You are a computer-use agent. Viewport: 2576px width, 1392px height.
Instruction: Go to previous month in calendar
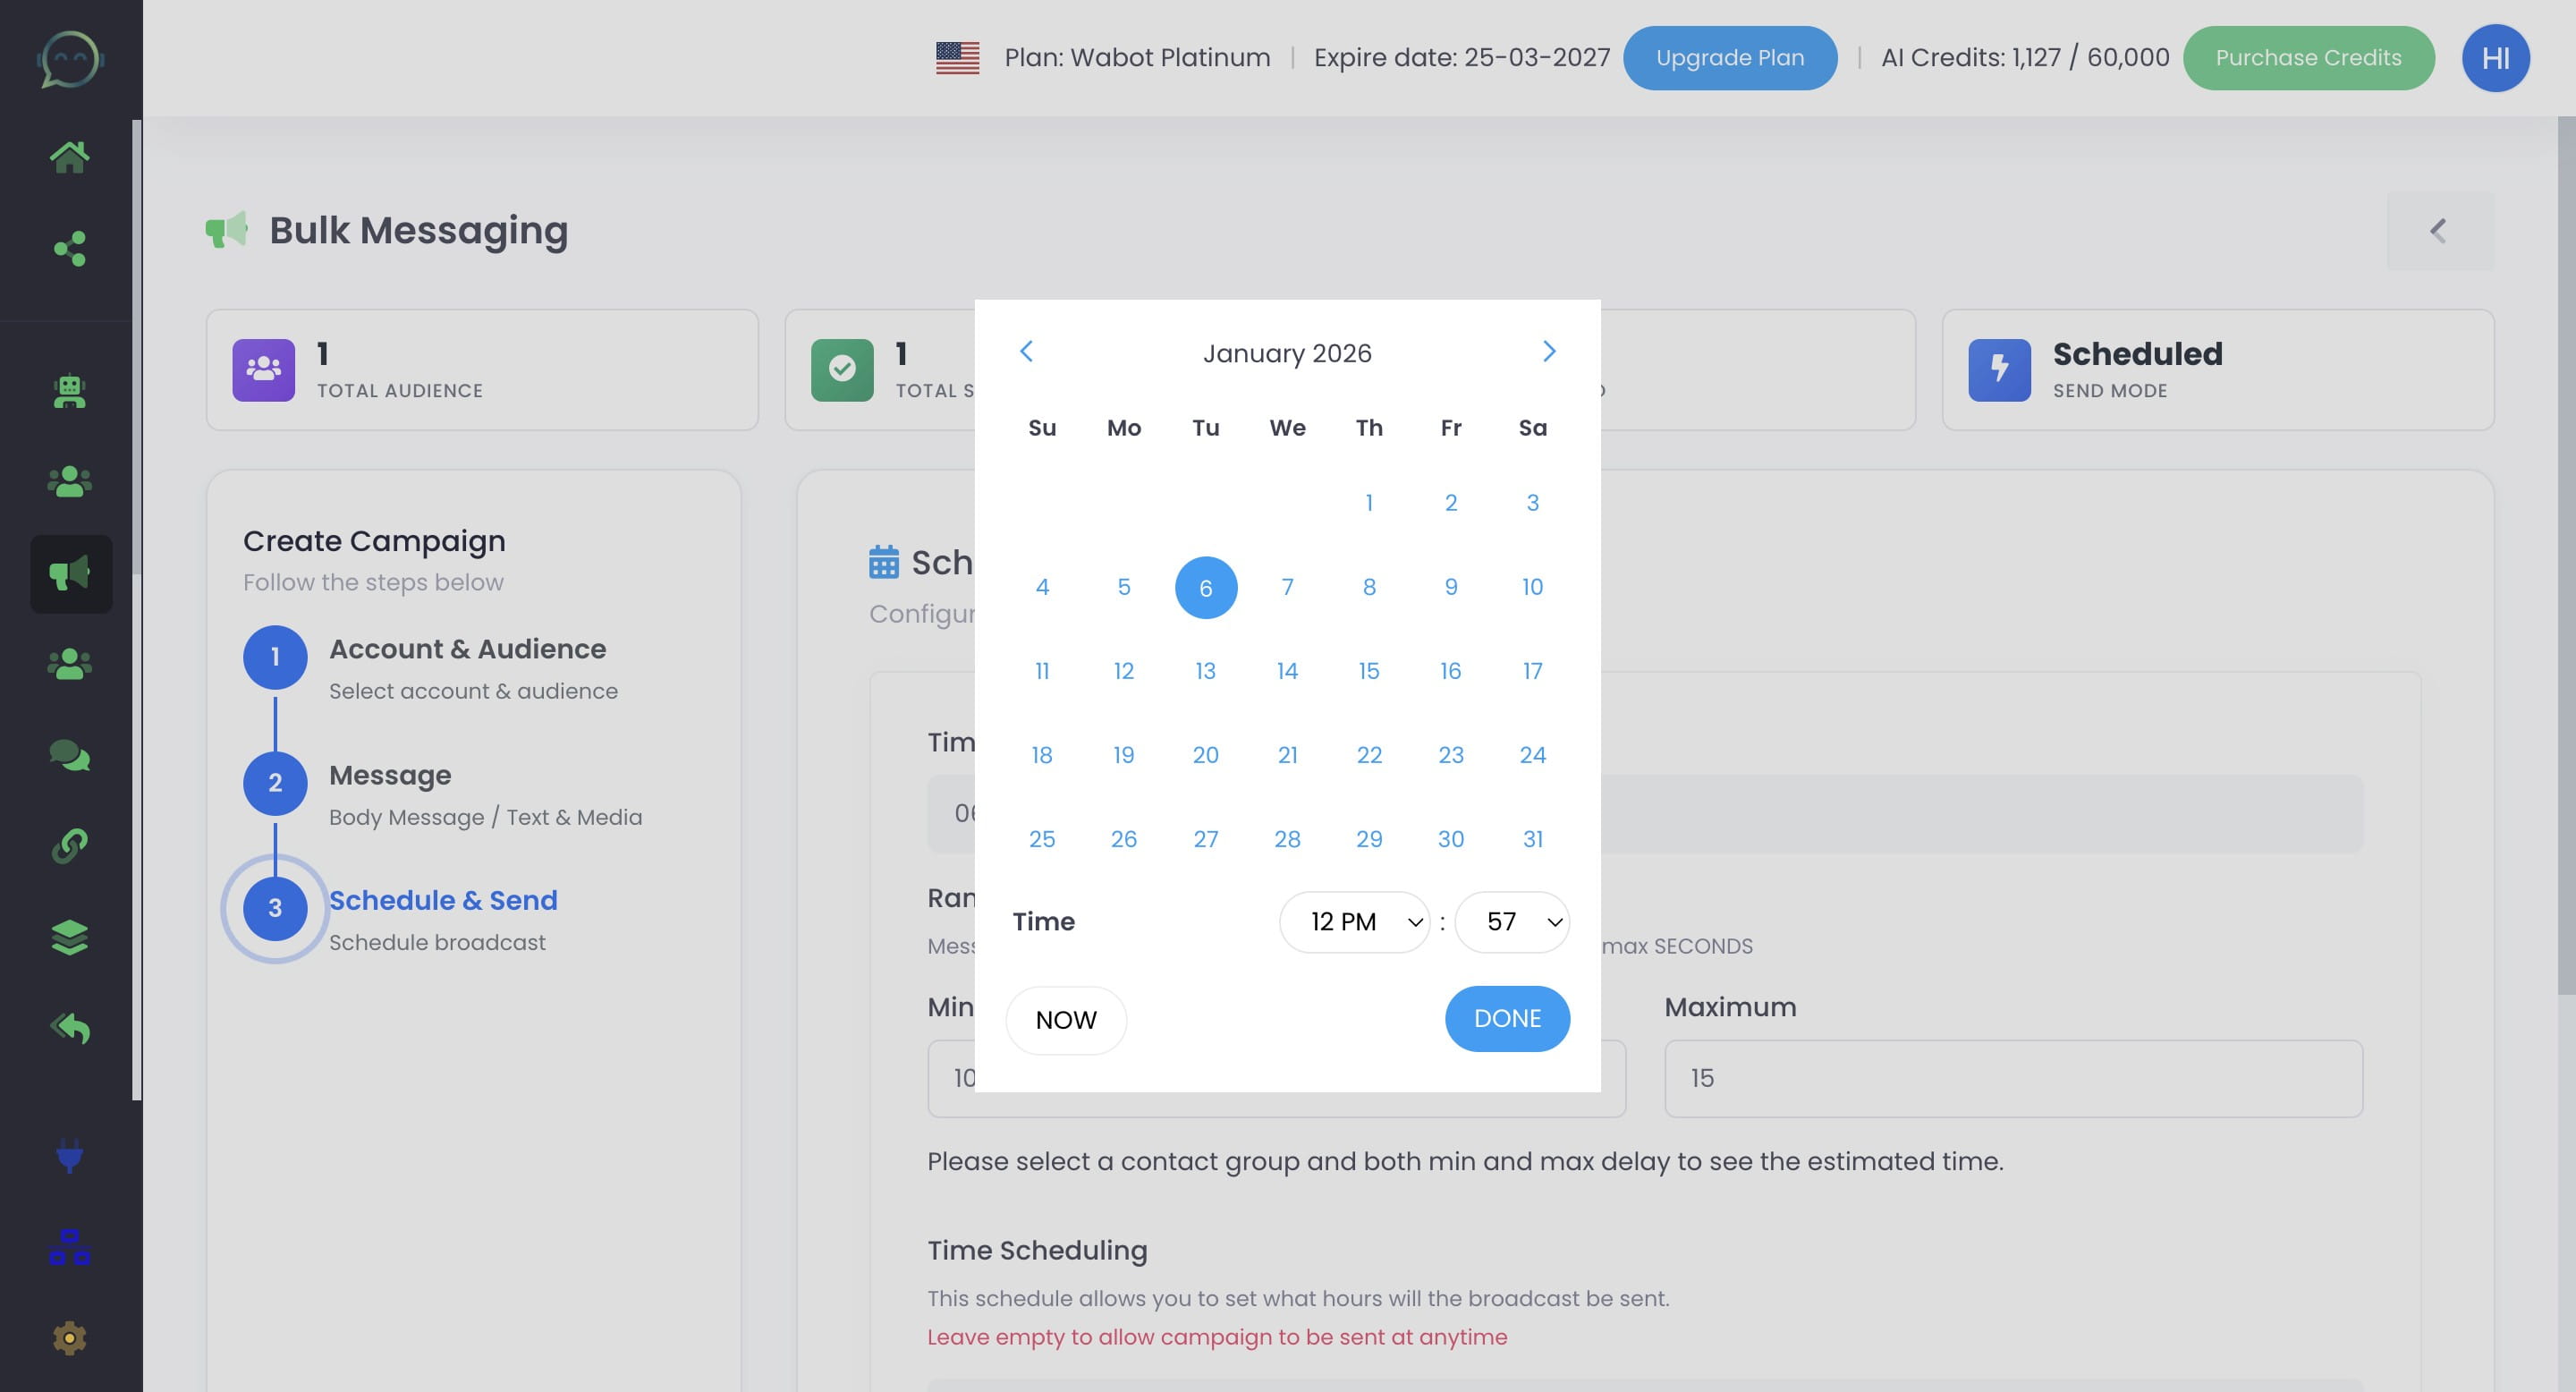tap(1026, 351)
